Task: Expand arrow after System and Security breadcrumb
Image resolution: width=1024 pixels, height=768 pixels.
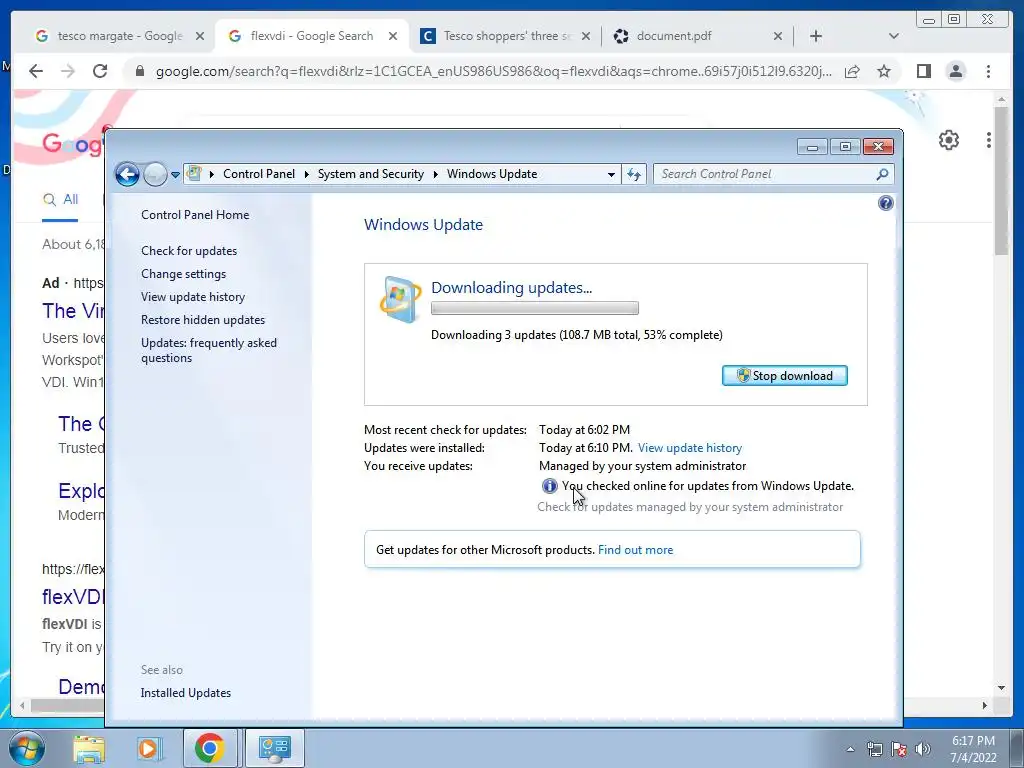Action: [x=435, y=174]
